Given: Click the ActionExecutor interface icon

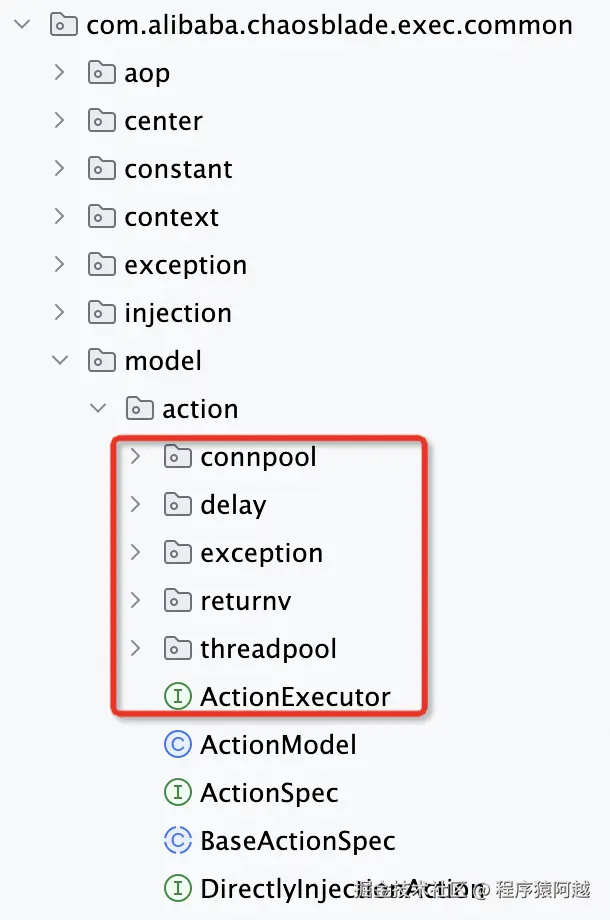Looking at the screenshot, I should [x=177, y=697].
